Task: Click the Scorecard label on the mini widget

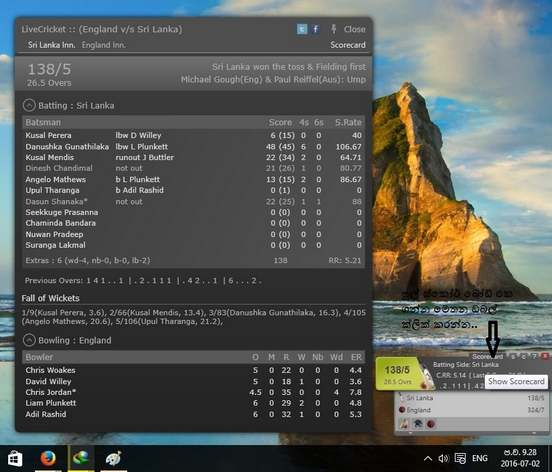Action: [487, 356]
